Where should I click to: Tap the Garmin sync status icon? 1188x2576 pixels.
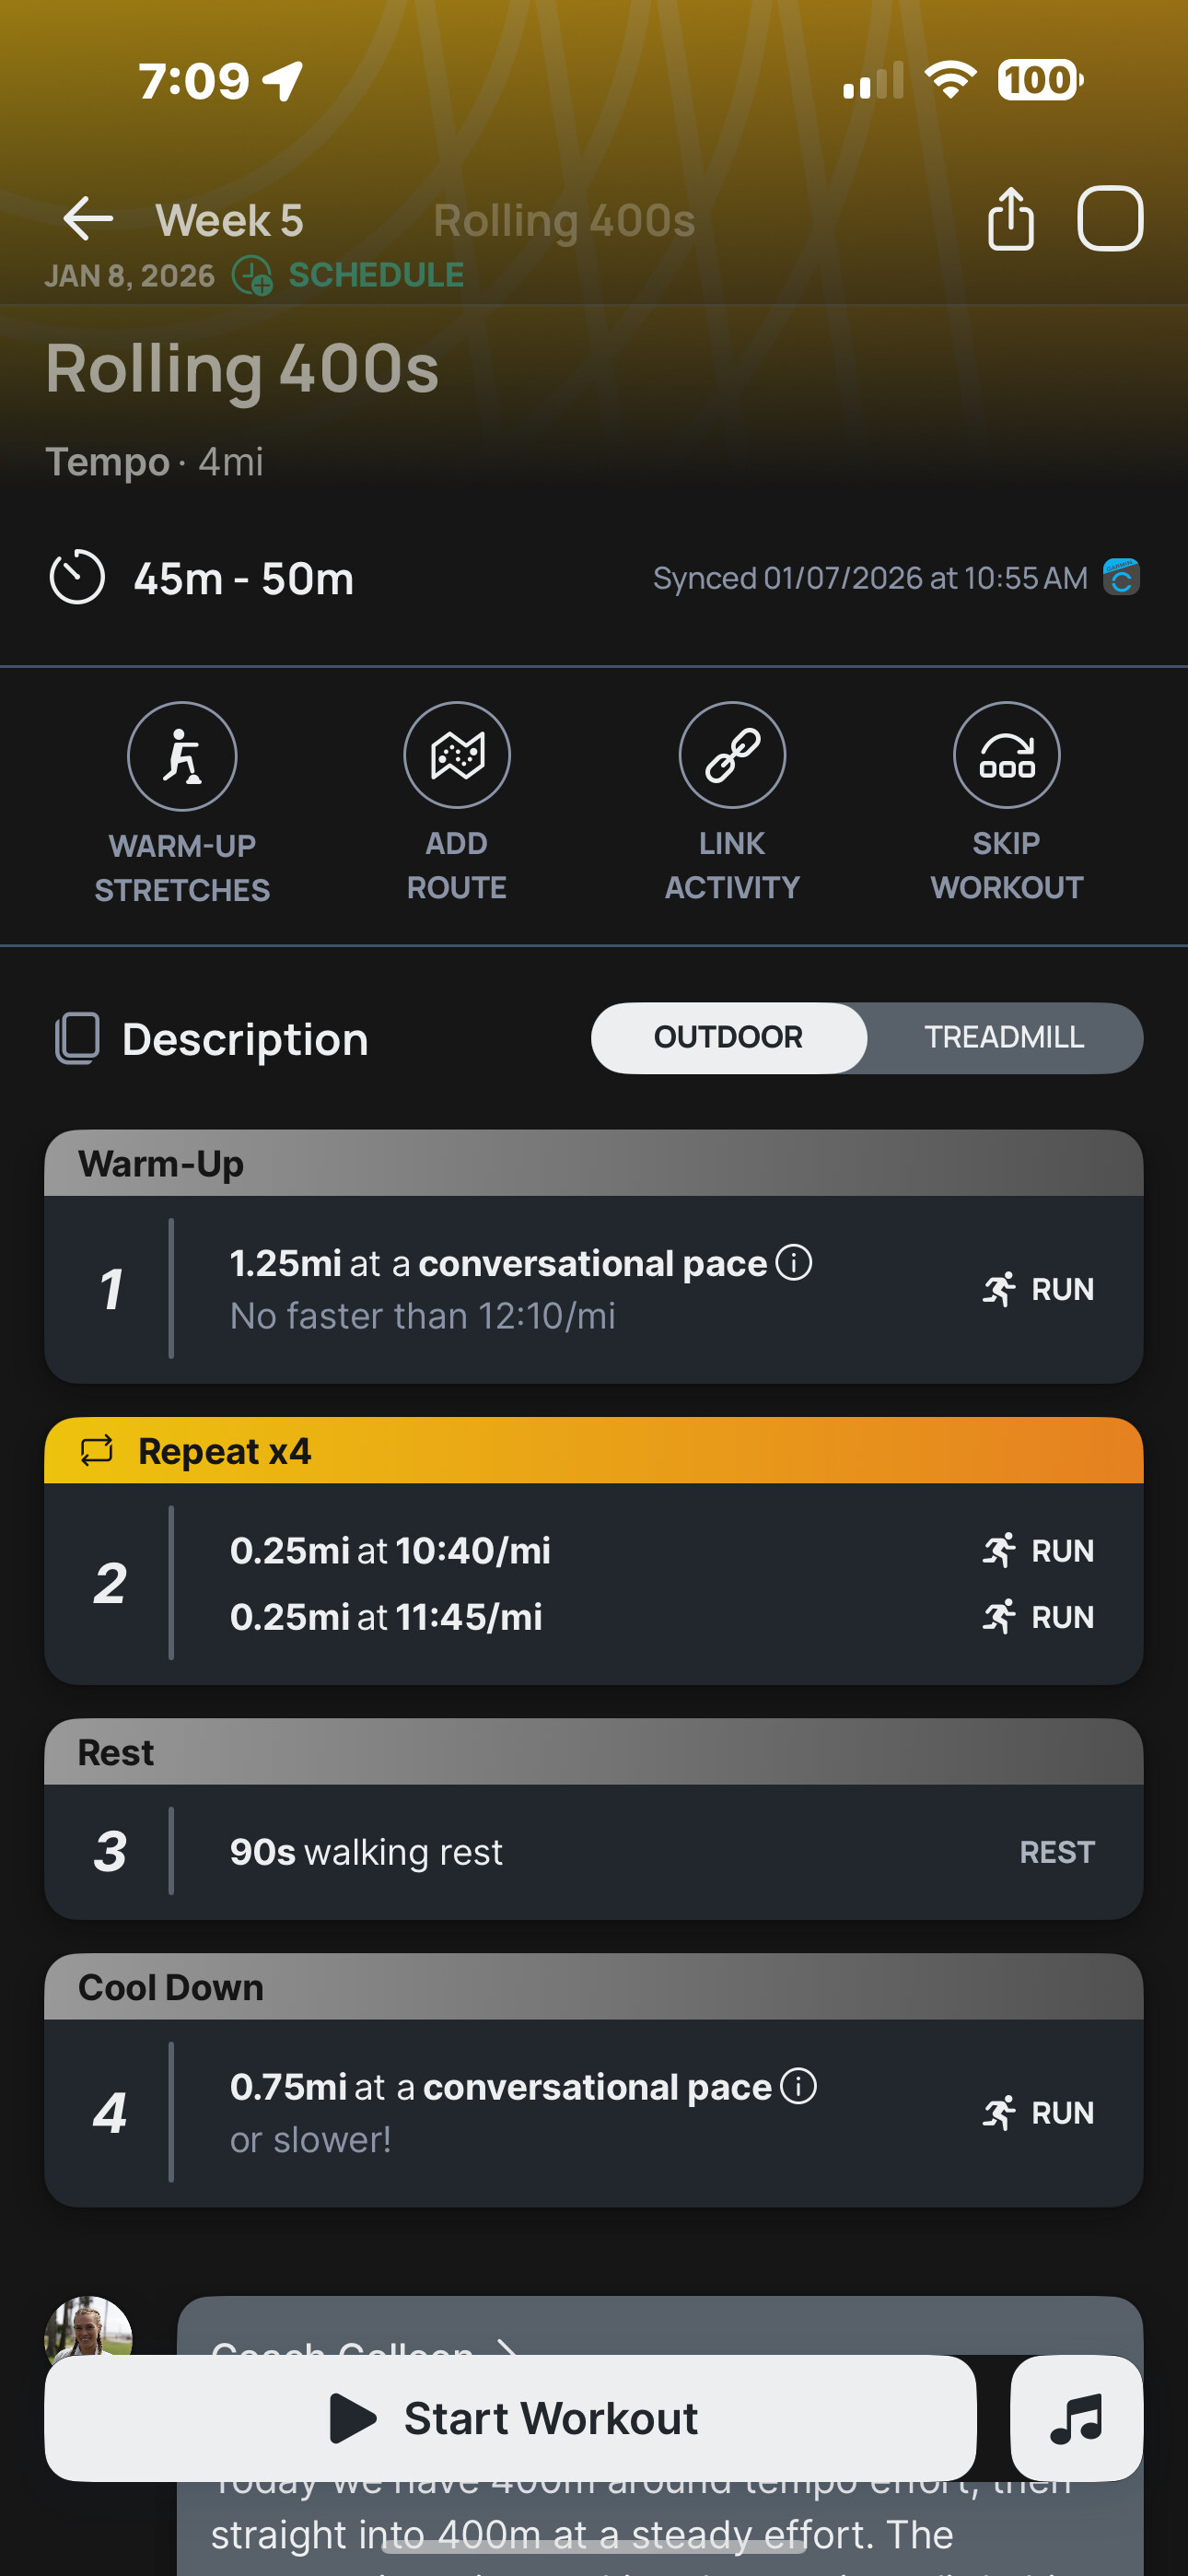pyautogui.click(x=1121, y=577)
